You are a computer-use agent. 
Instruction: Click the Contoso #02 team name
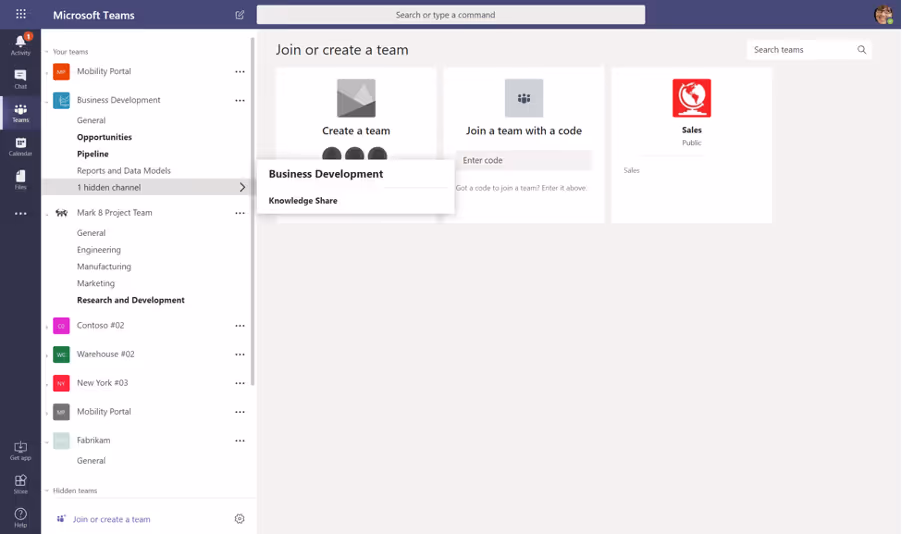coord(100,325)
